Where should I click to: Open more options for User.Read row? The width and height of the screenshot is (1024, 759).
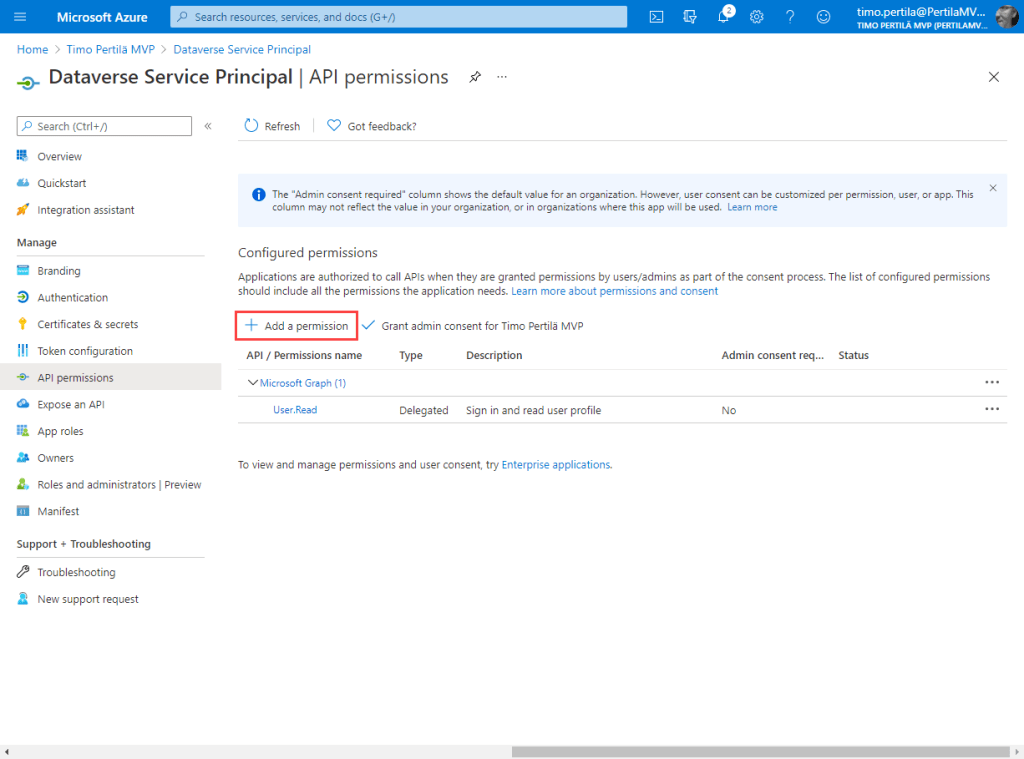(991, 409)
